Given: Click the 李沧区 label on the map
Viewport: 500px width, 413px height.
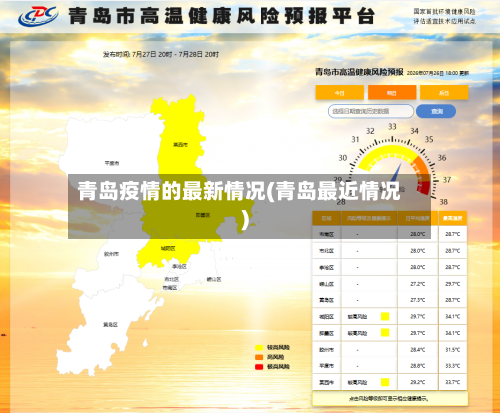Looking at the screenshot, I should [x=179, y=266].
